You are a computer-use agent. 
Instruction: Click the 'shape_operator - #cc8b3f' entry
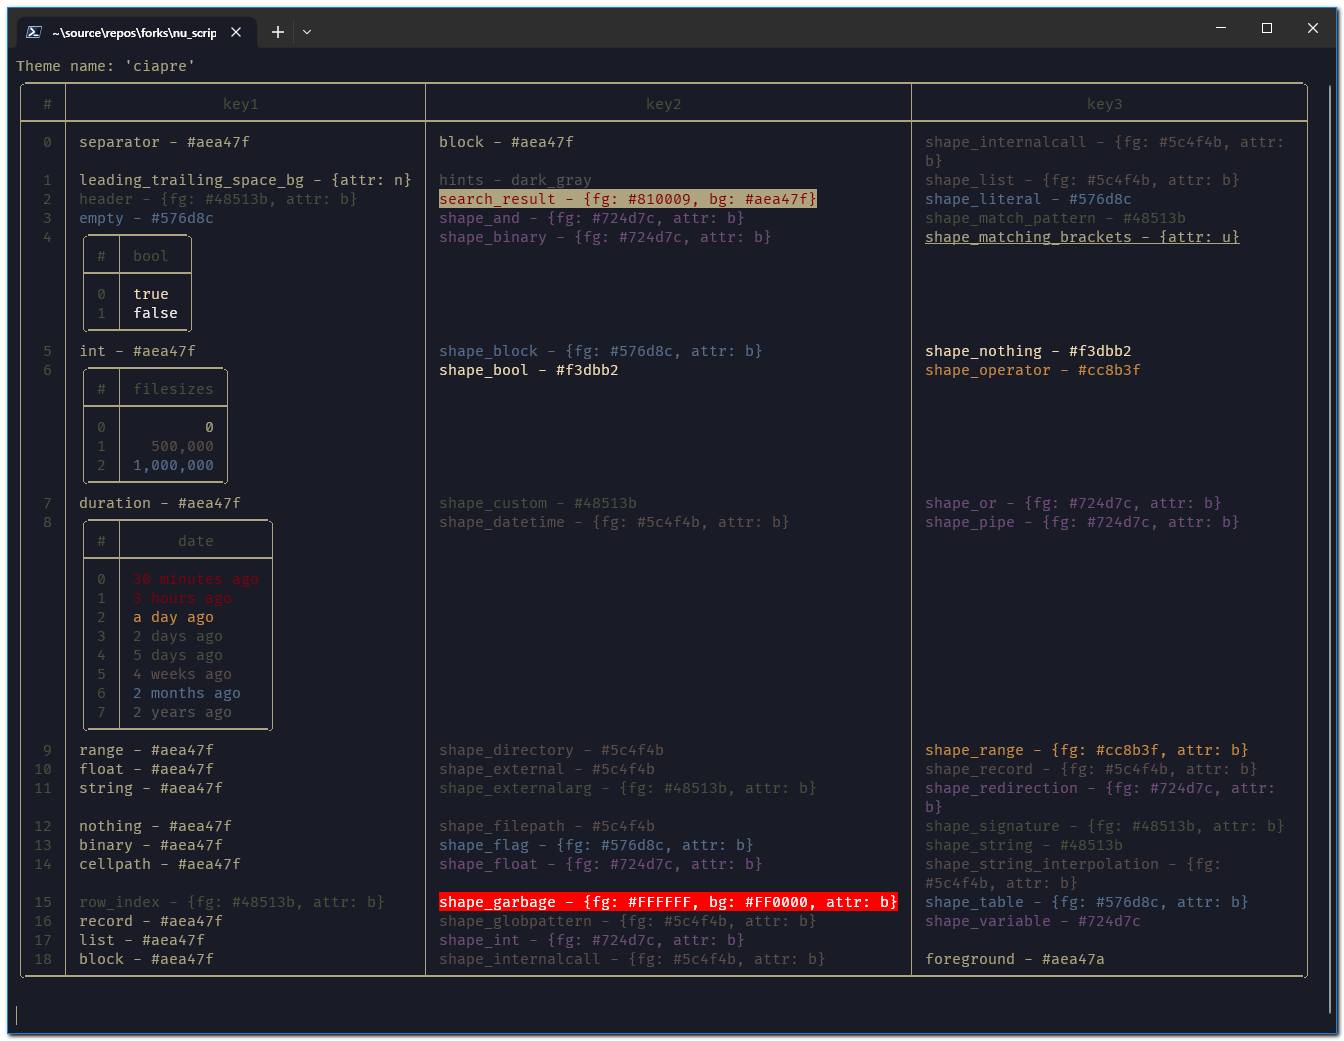pos(1033,370)
